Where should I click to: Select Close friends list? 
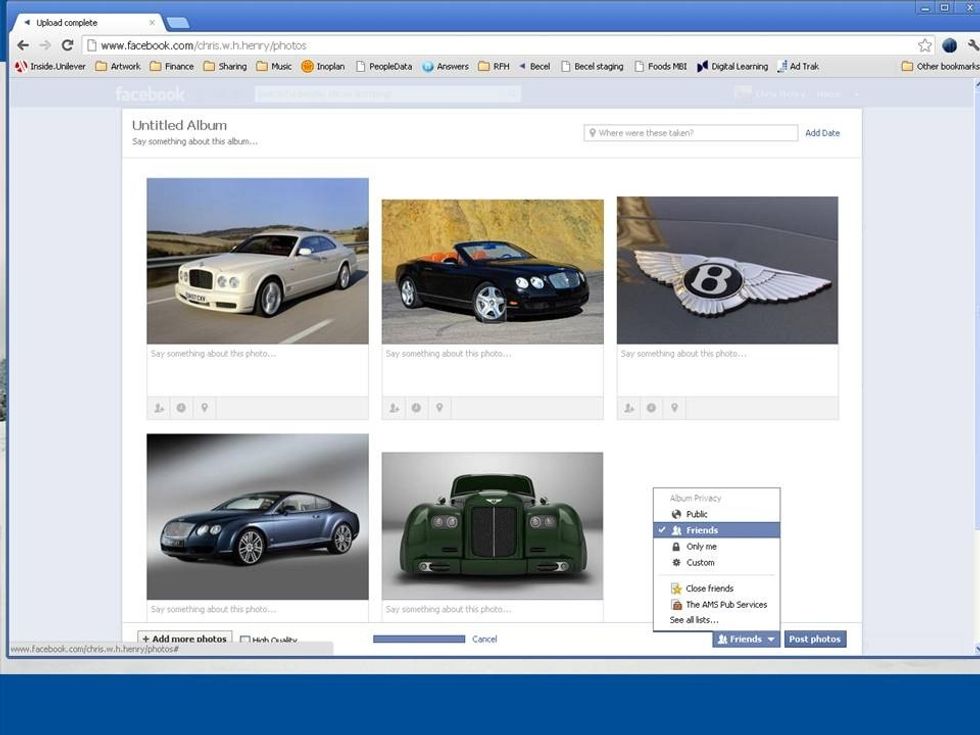(x=717, y=588)
